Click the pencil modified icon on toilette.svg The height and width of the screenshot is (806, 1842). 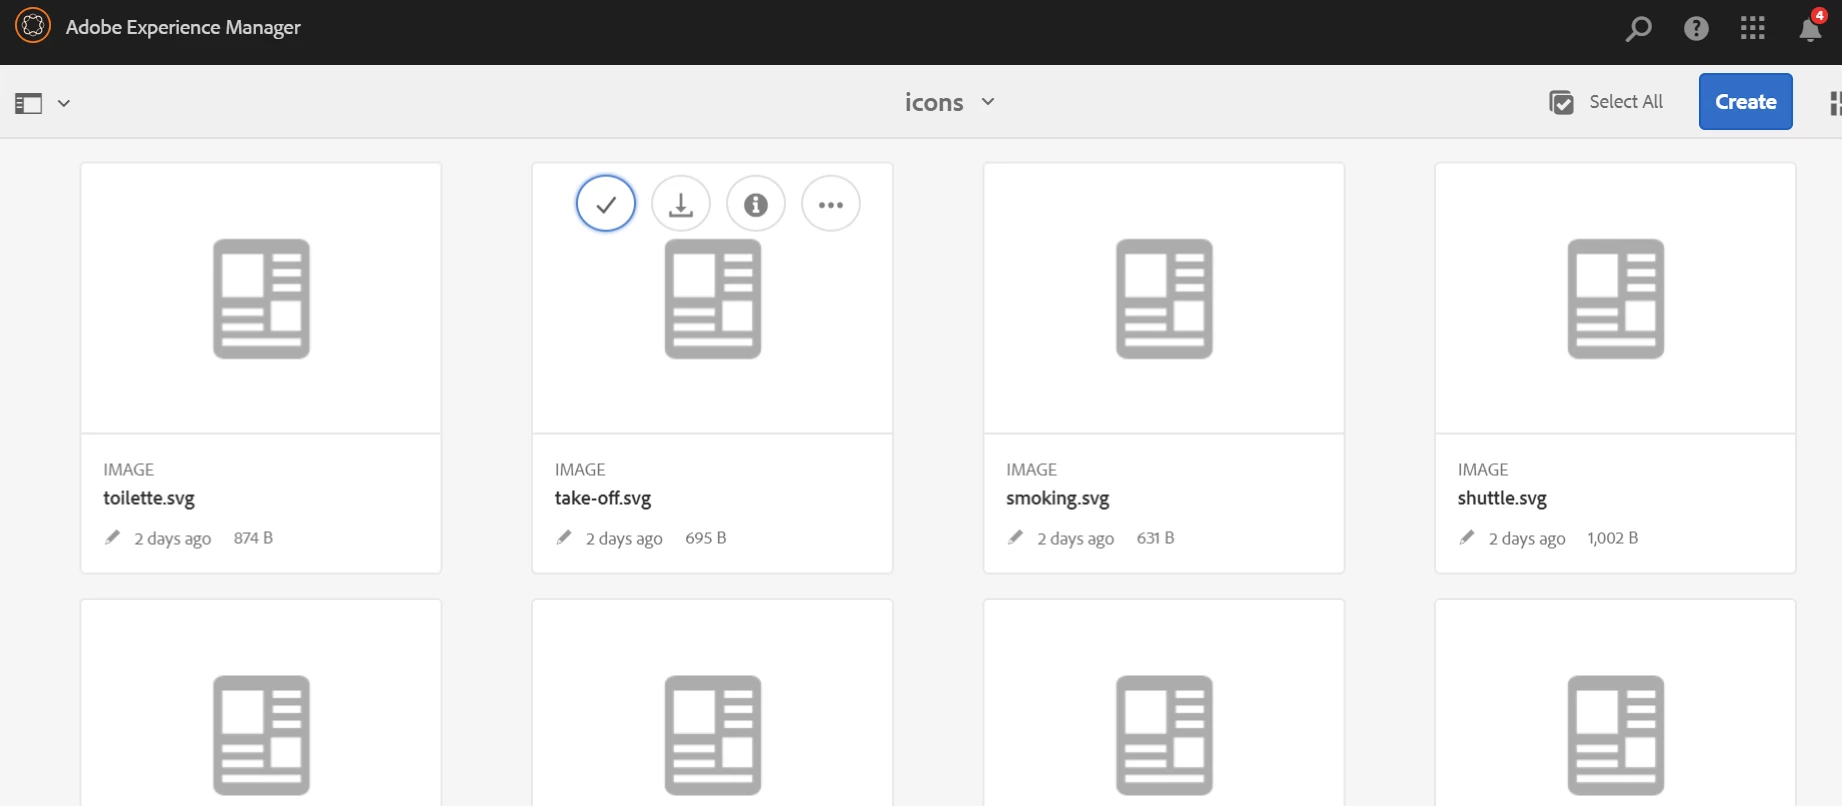tap(112, 538)
